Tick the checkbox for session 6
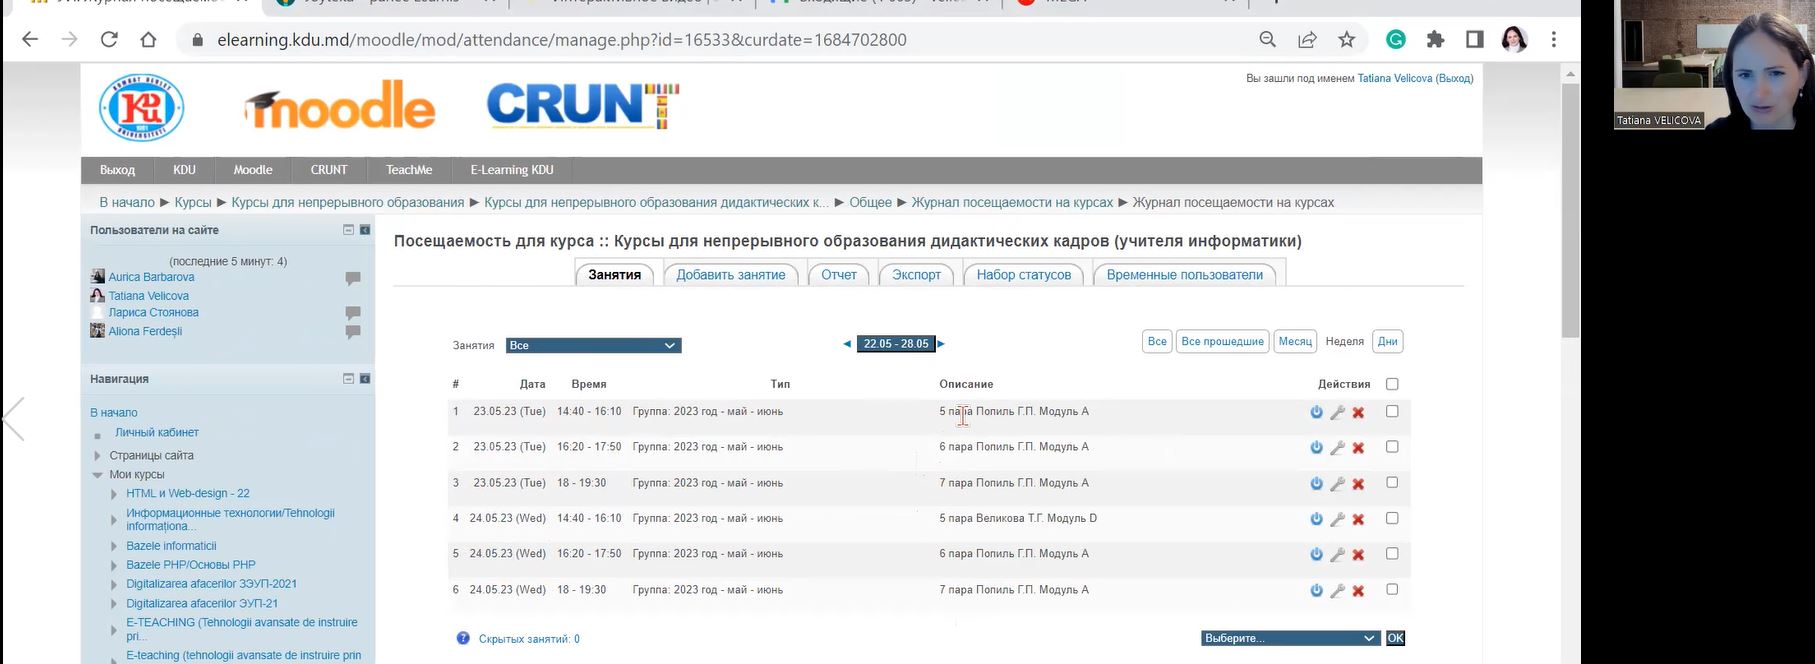 1392,590
